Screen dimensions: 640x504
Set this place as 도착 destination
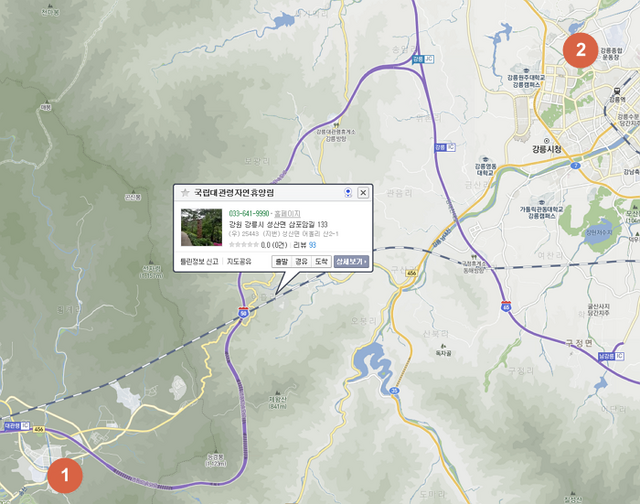(x=321, y=262)
